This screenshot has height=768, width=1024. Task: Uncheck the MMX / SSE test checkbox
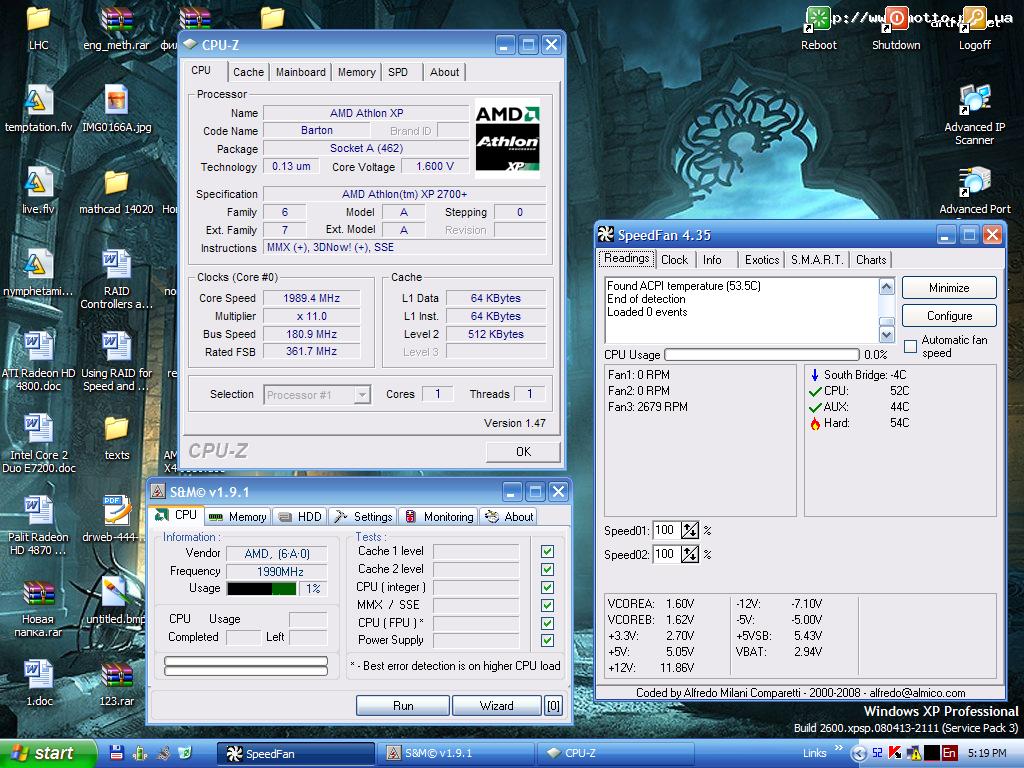pyautogui.click(x=547, y=605)
